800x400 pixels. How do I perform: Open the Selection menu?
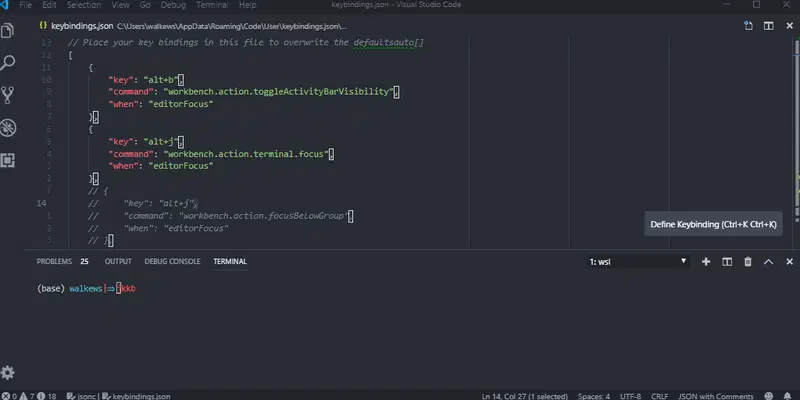(x=84, y=5)
